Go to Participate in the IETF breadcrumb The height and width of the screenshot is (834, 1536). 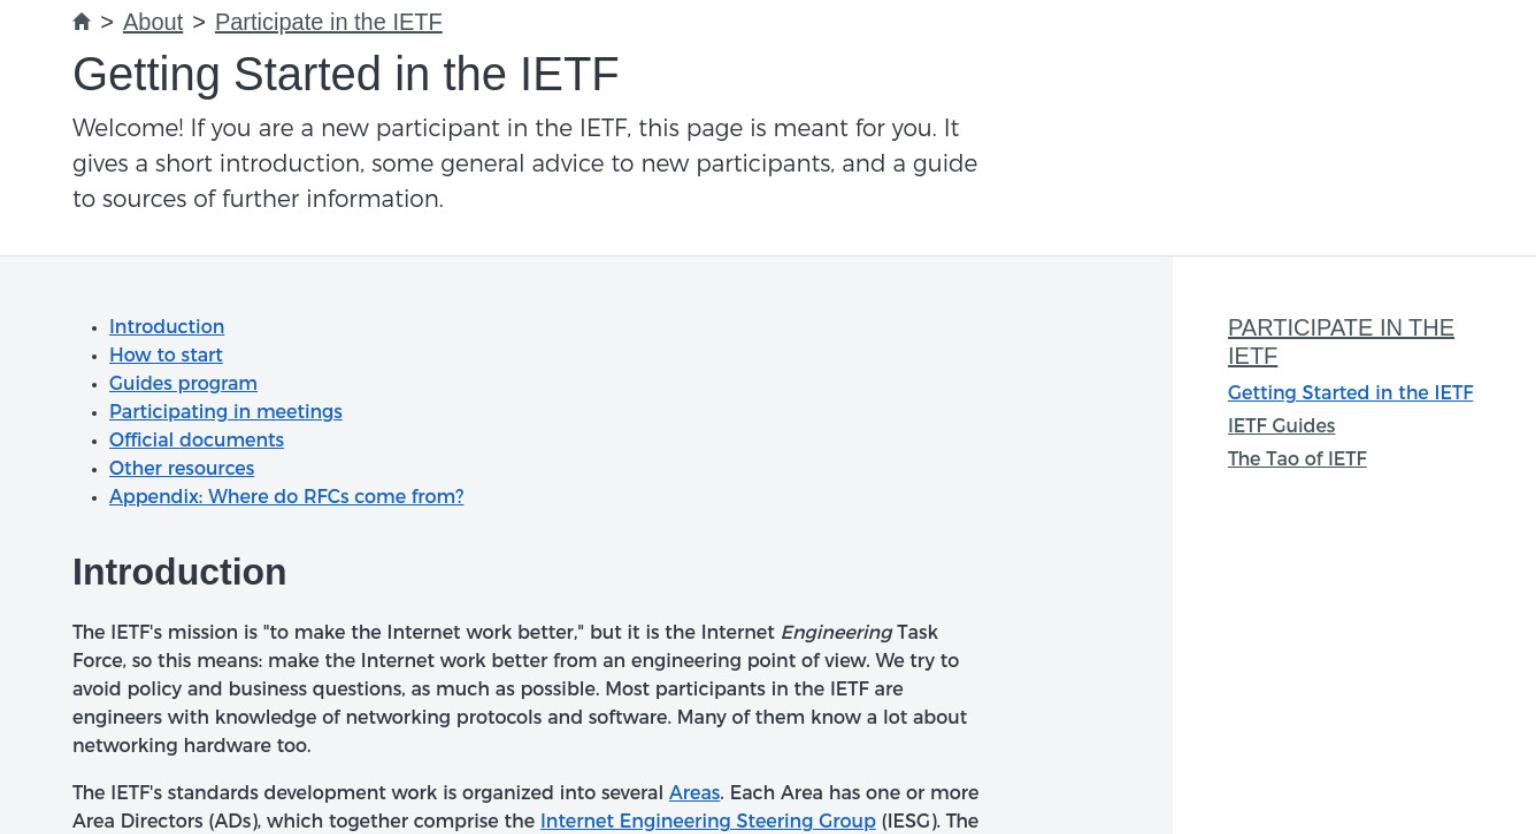pyautogui.click(x=328, y=22)
